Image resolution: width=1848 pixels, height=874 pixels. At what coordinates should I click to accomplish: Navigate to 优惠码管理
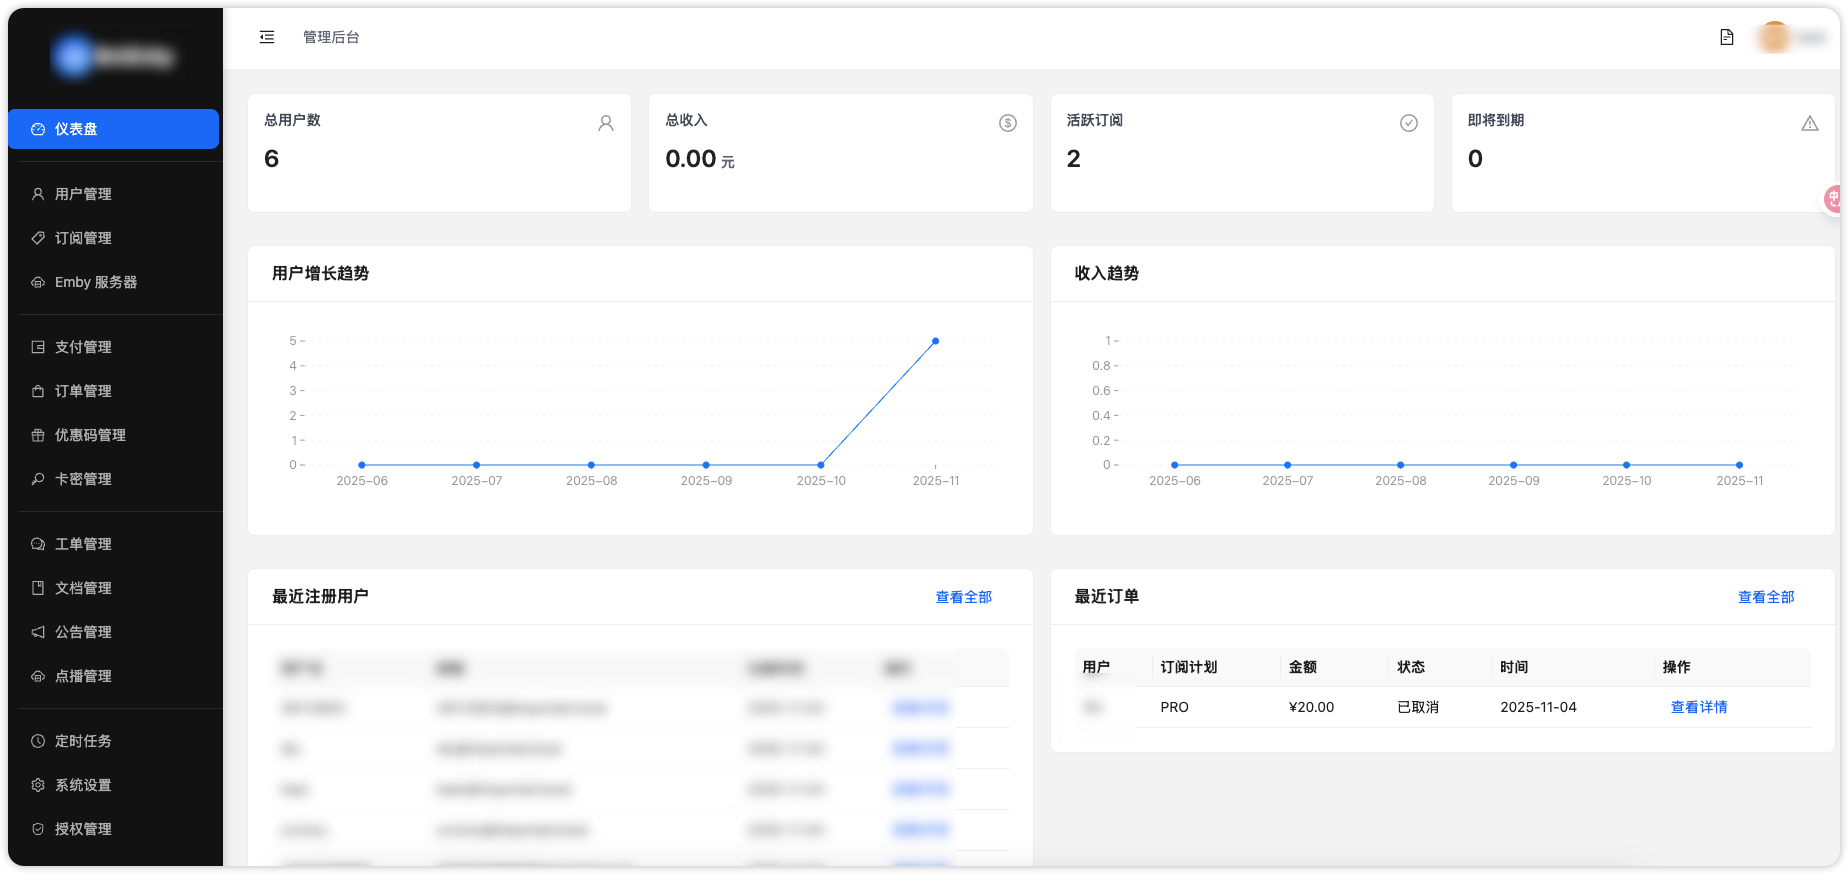[x=90, y=435]
